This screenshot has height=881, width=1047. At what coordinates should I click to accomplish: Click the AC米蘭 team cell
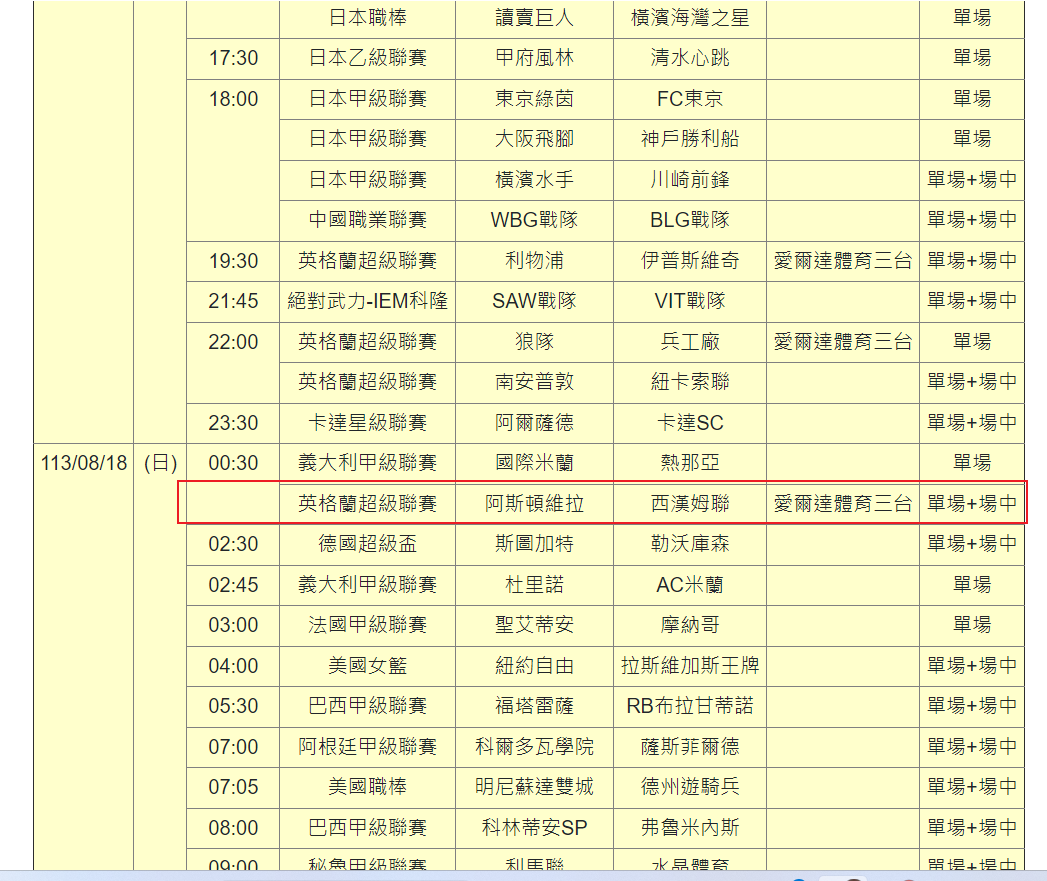coord(690,584)
